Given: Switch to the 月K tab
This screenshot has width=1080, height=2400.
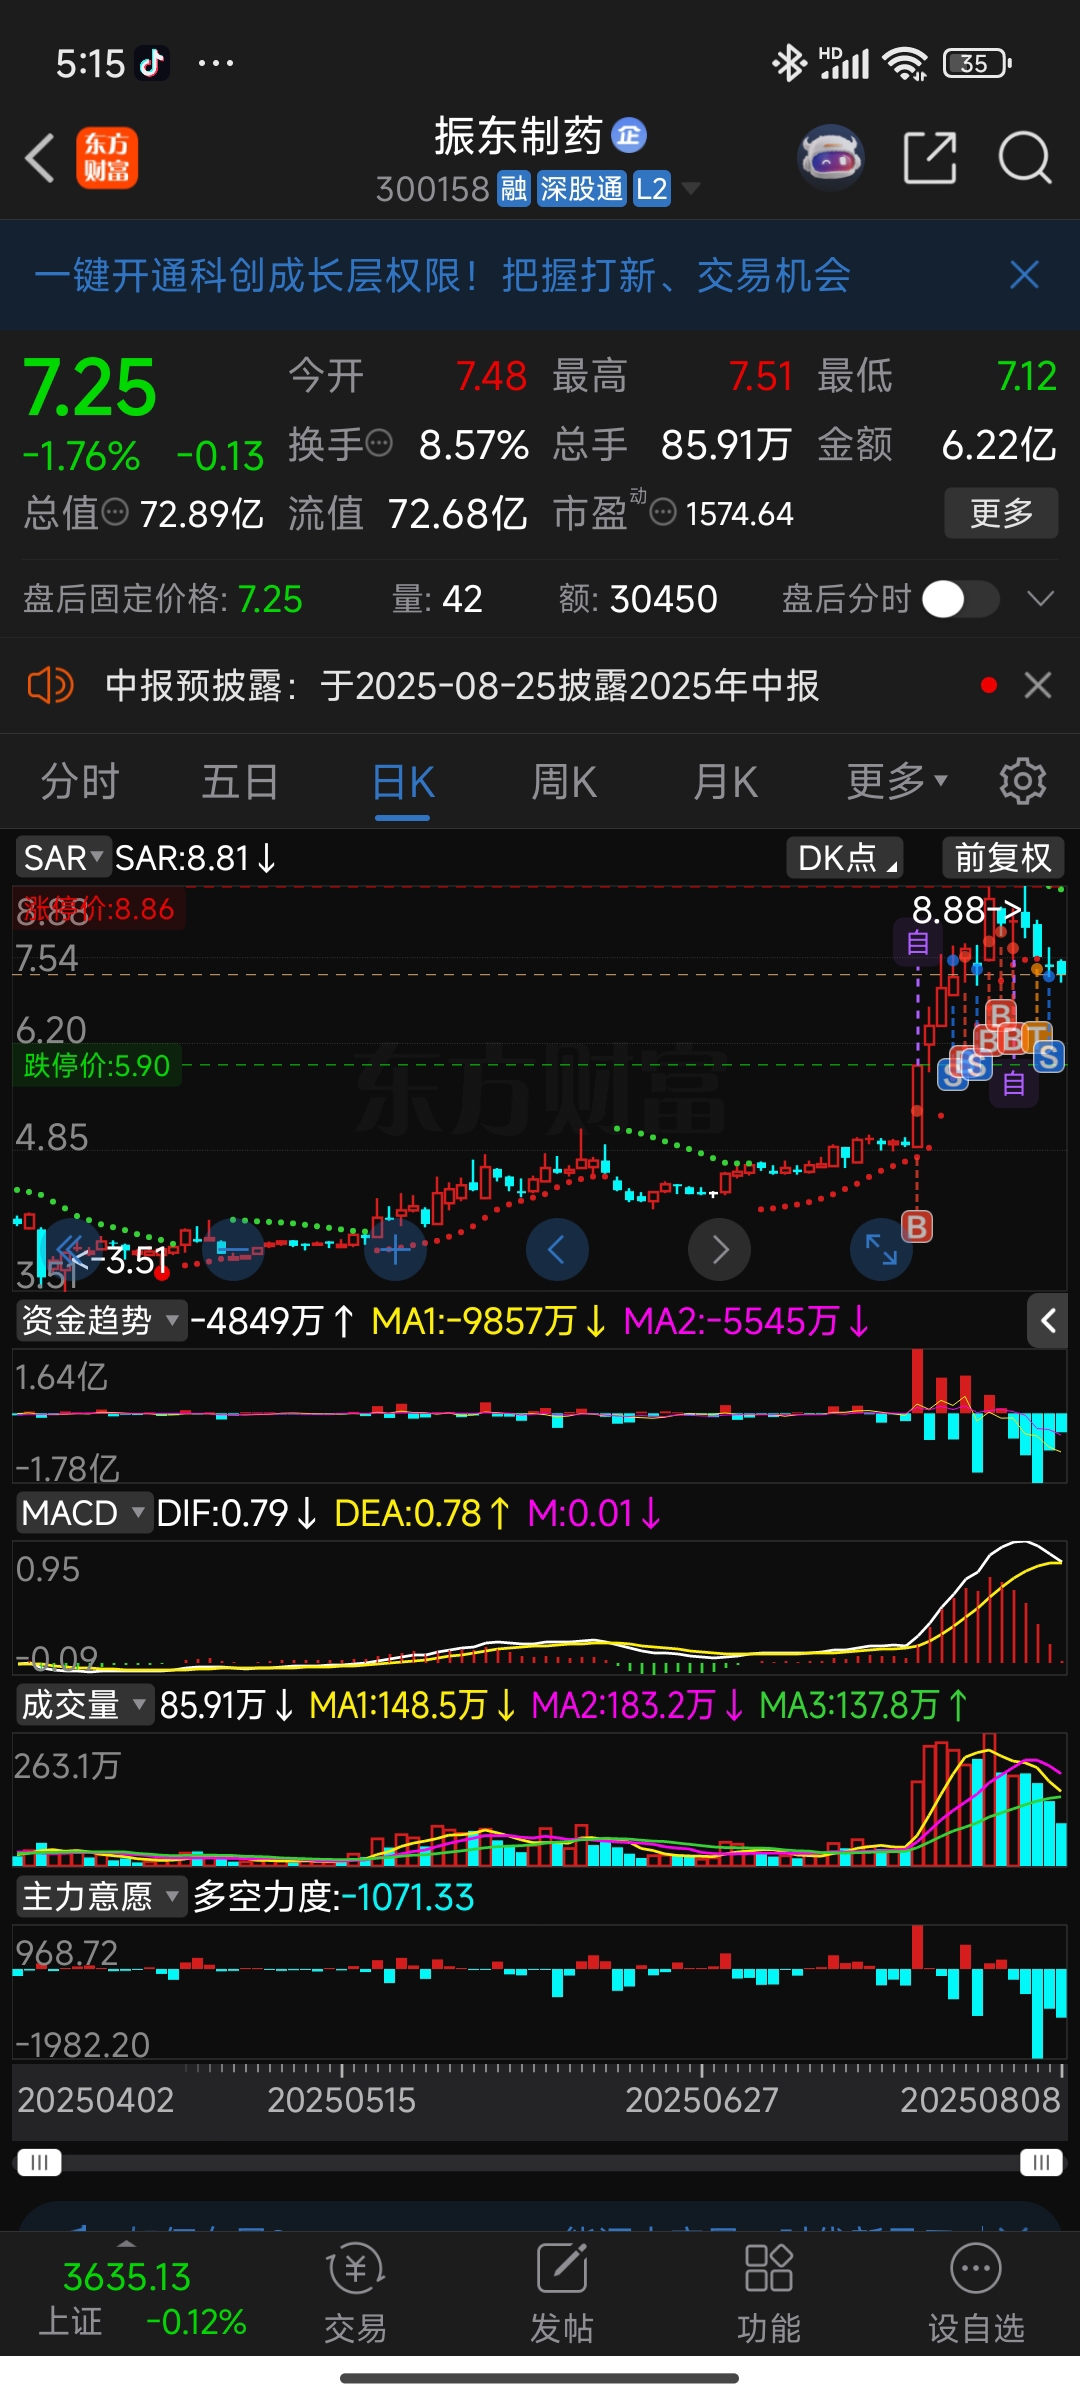Looking at the screenshot, I should tap(726, 781).
